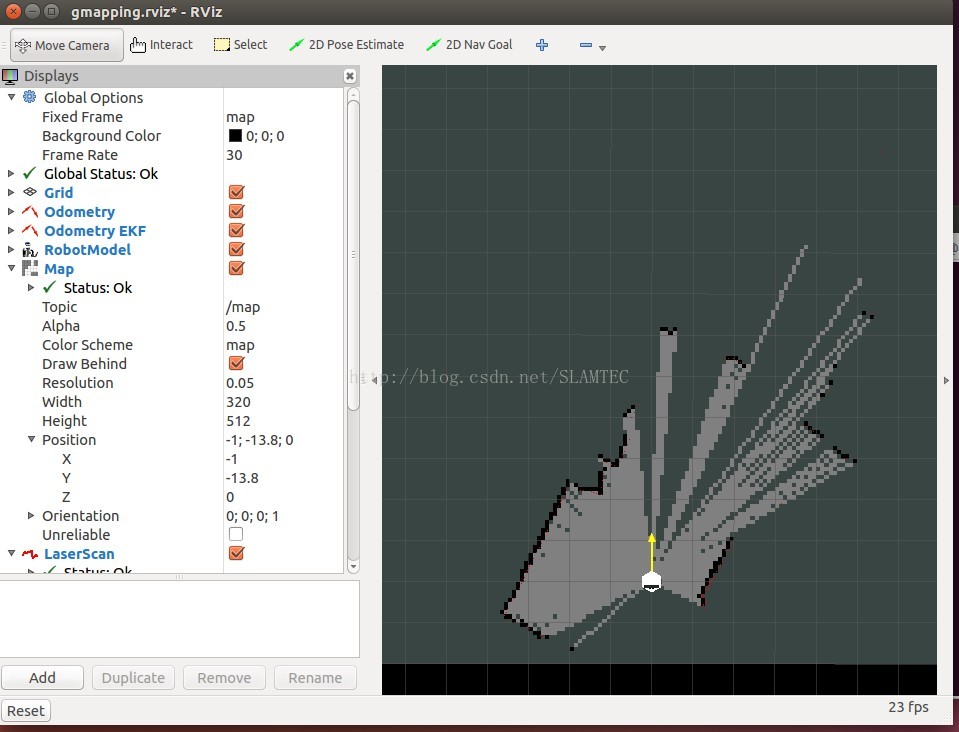Click the Duplicate button
Screen dimensions: 959x732
click(133, 678)
